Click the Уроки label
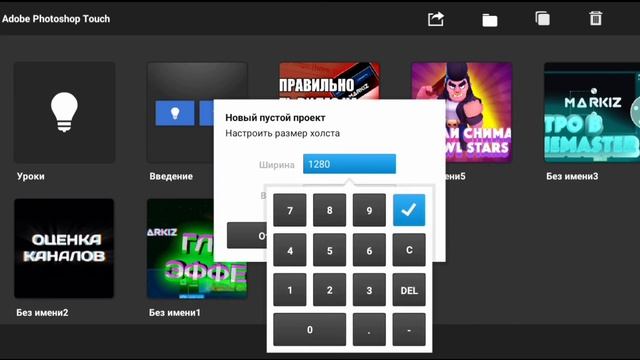Image resolution: width=640 pixels, height=360 pixels. pos(31,176)
